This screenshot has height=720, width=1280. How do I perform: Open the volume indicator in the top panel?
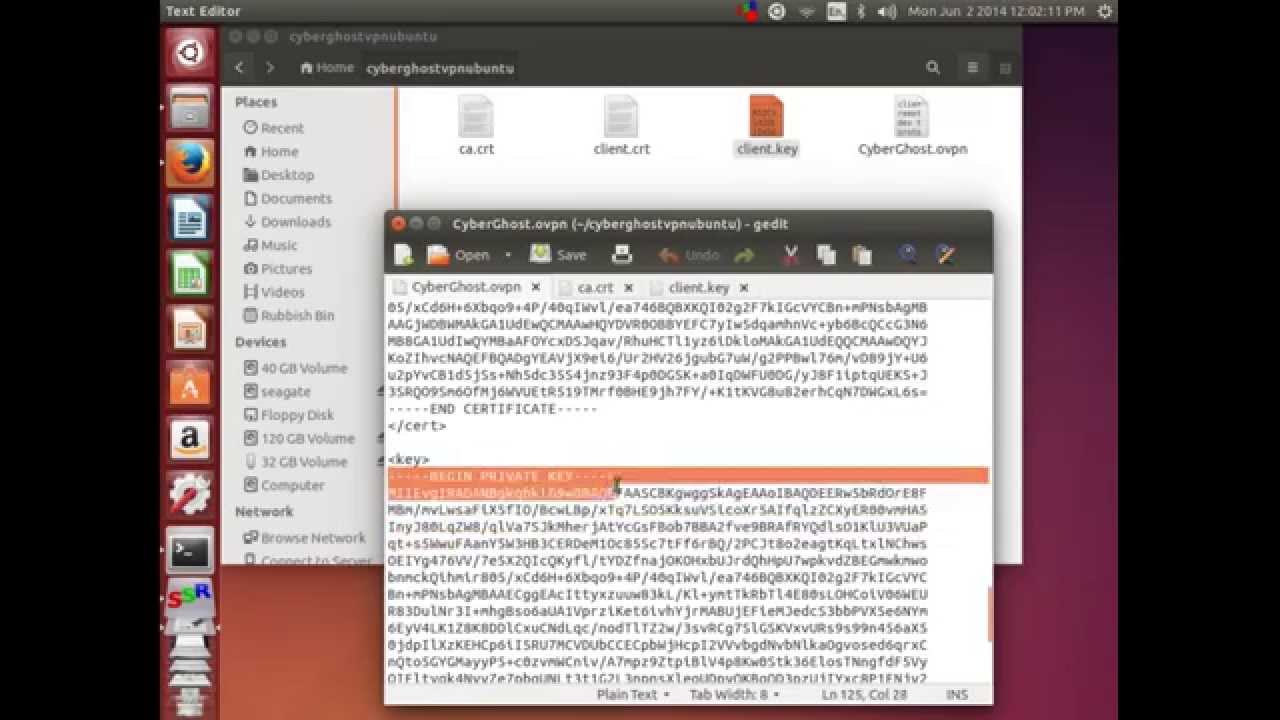[887, 11]
